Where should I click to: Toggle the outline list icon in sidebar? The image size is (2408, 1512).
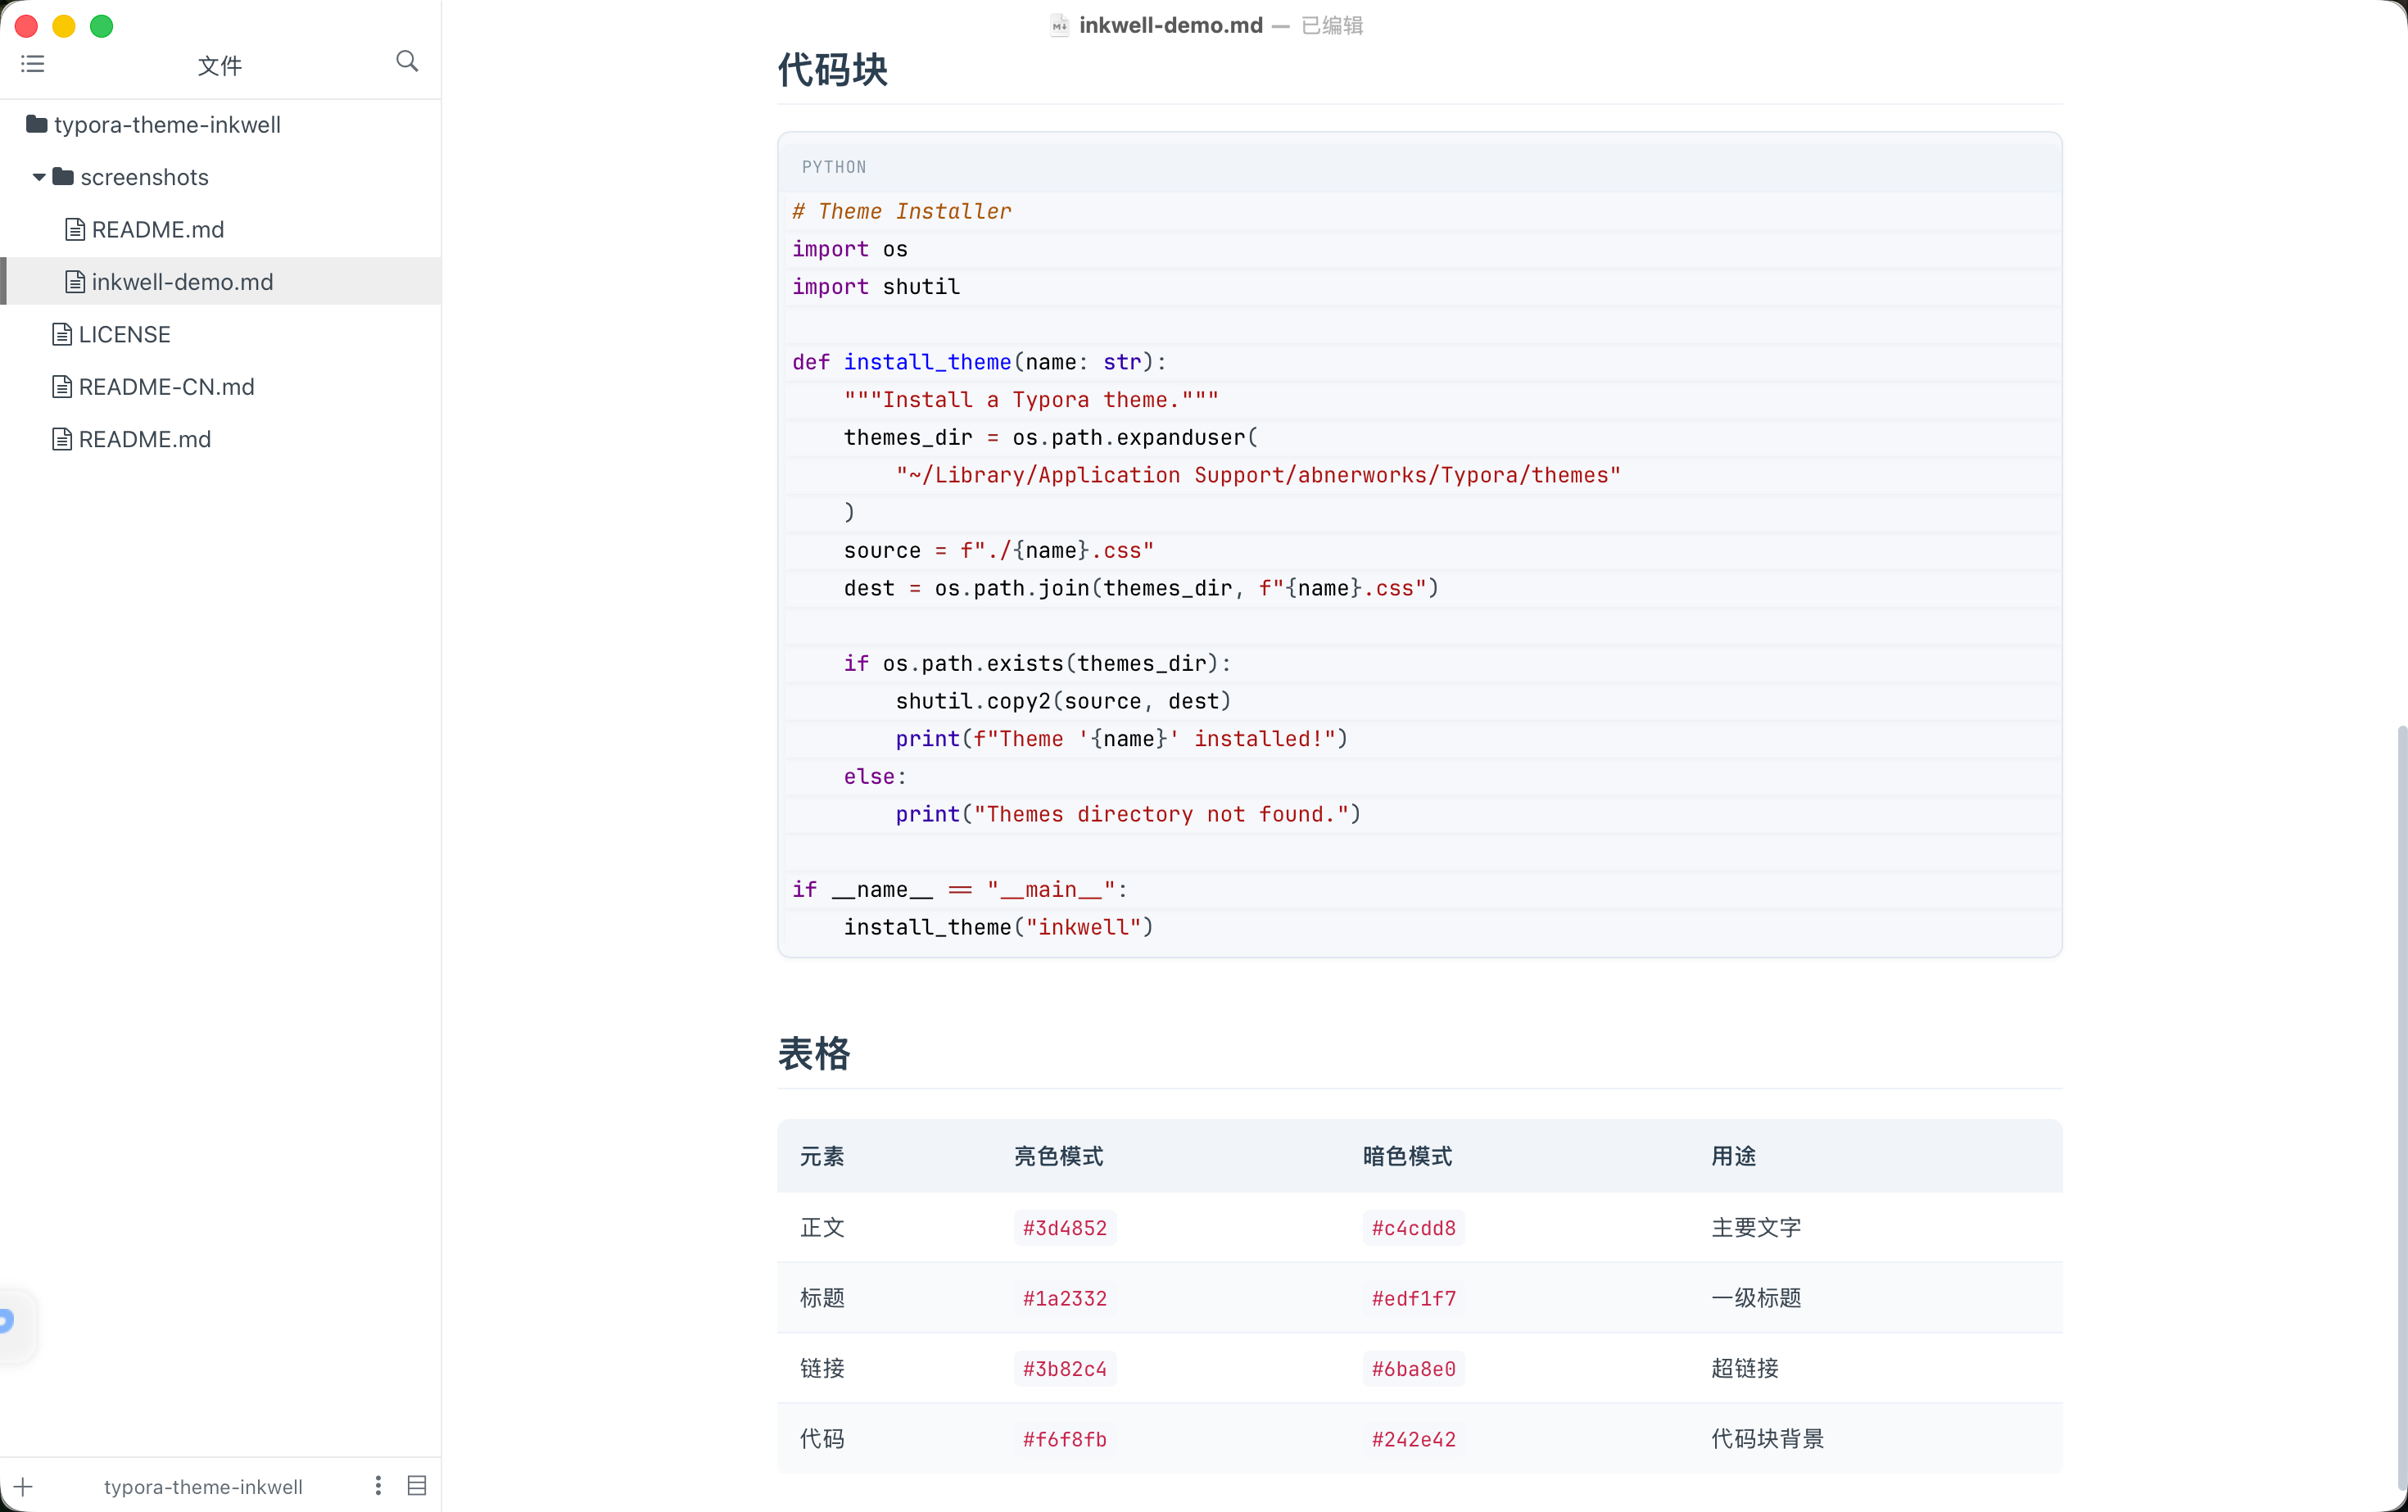(32, 64)
